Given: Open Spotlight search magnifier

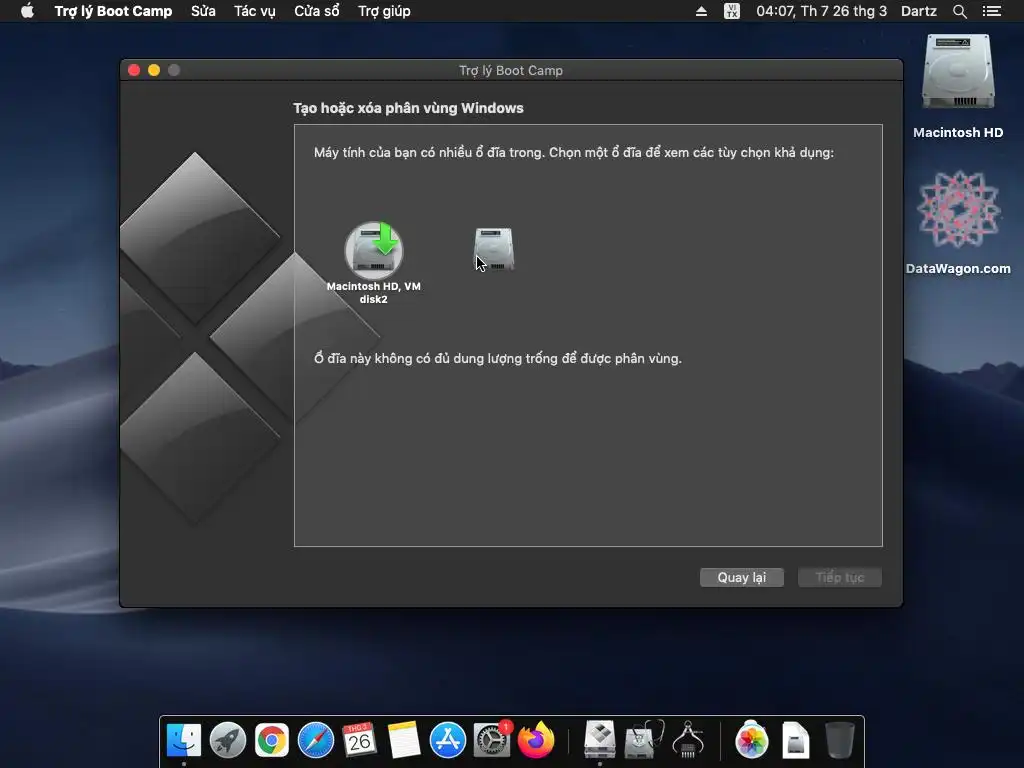Looking at the screenshot, I should pos(960,11).
